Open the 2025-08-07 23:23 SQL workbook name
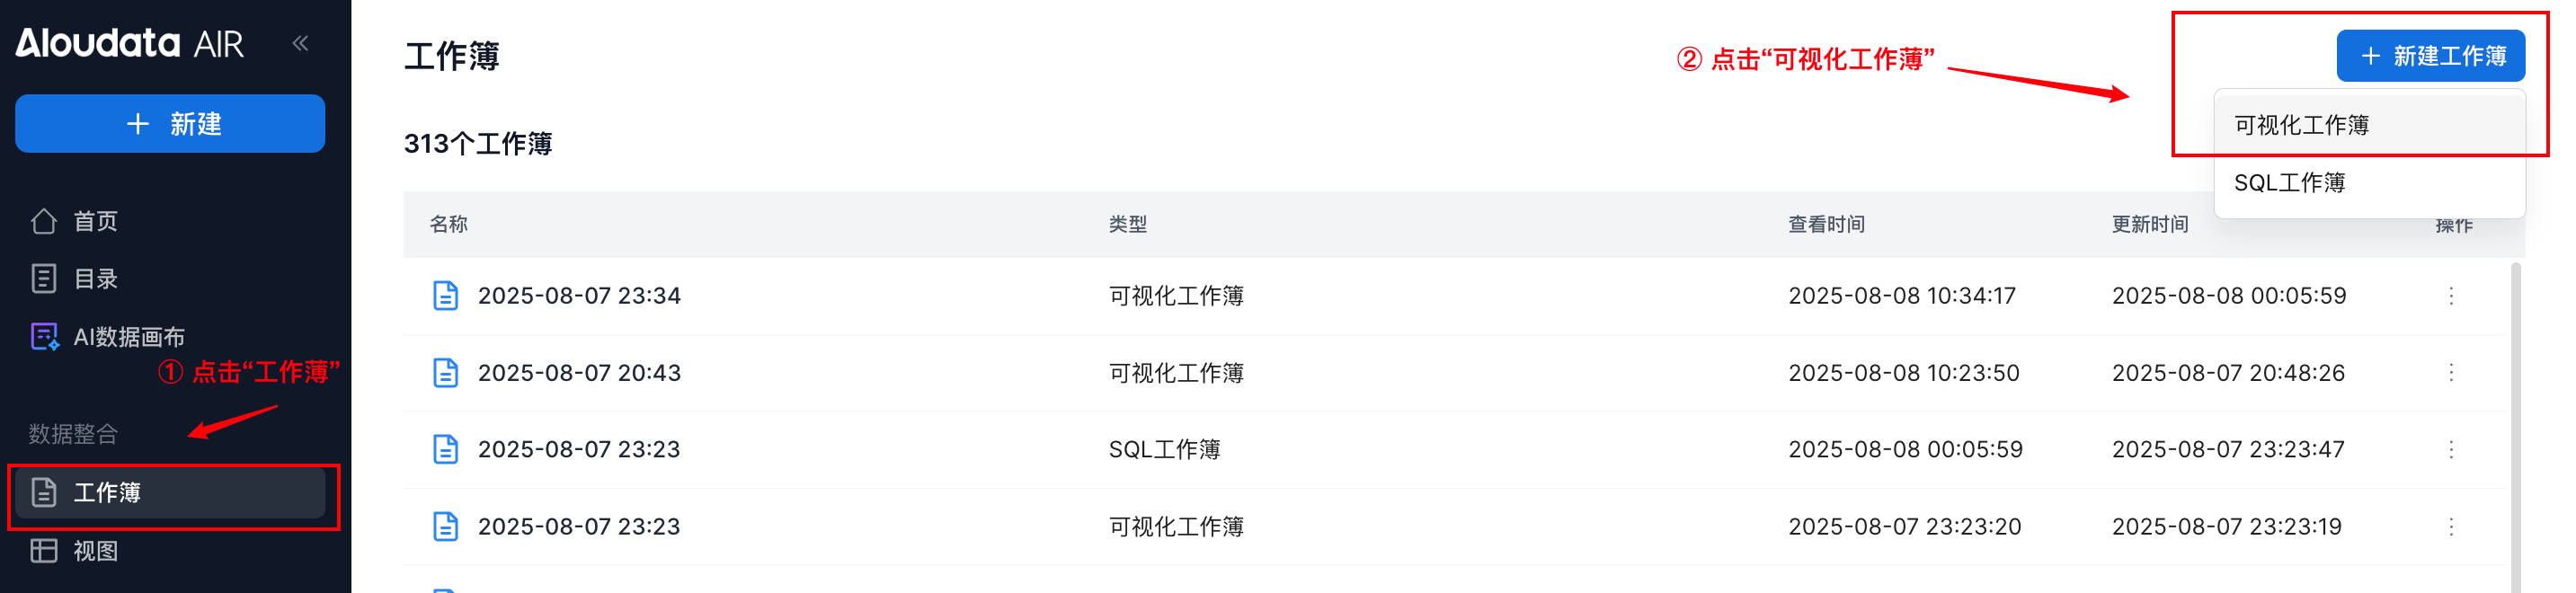 pos(578,450)
